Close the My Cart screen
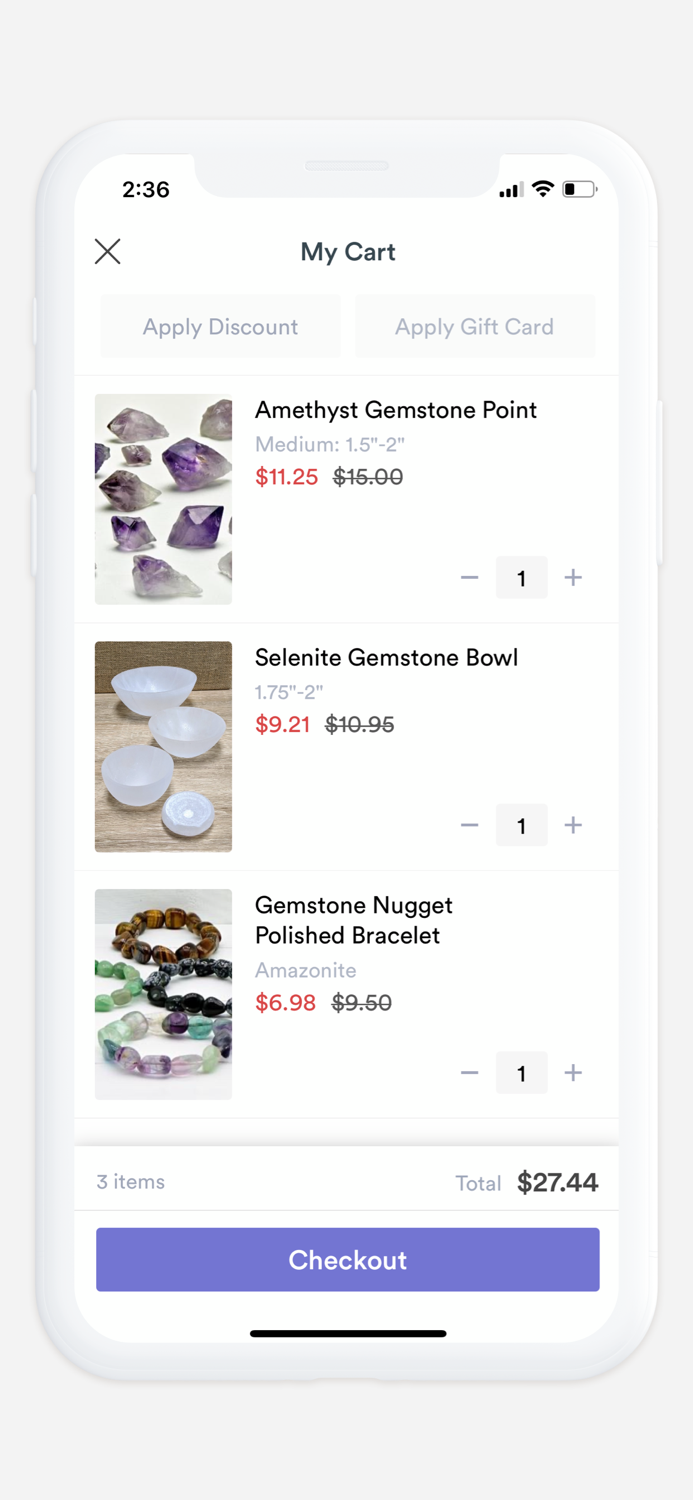Screen dimensions: 693x1500 [107, 252]
